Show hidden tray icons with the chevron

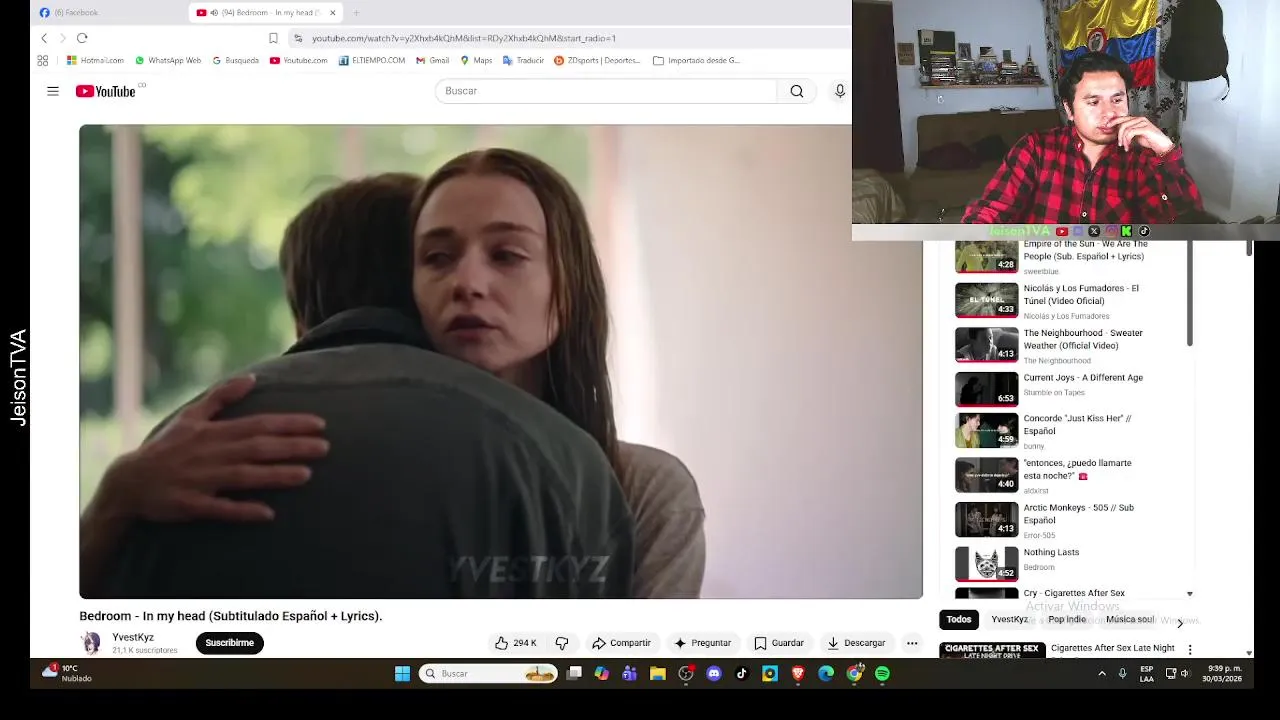[x=1102, y=674]
